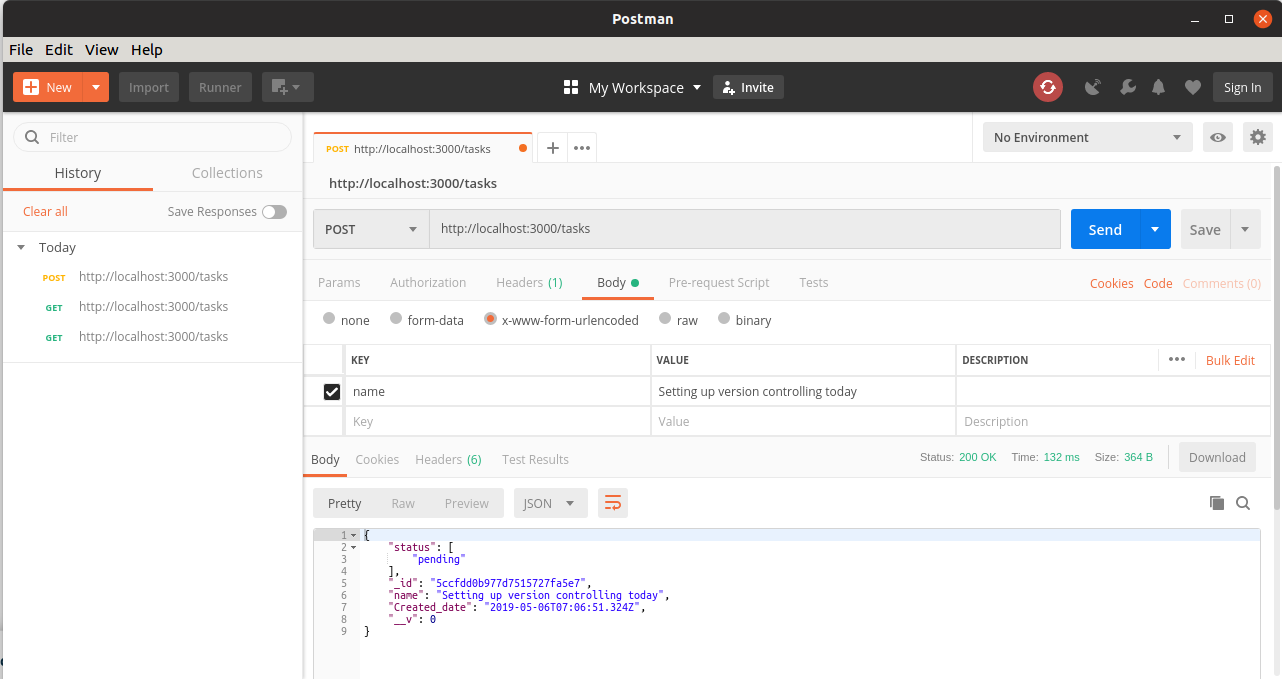Open the Help menu
This screenshot has width=1282, height=679.
(147, 49)
